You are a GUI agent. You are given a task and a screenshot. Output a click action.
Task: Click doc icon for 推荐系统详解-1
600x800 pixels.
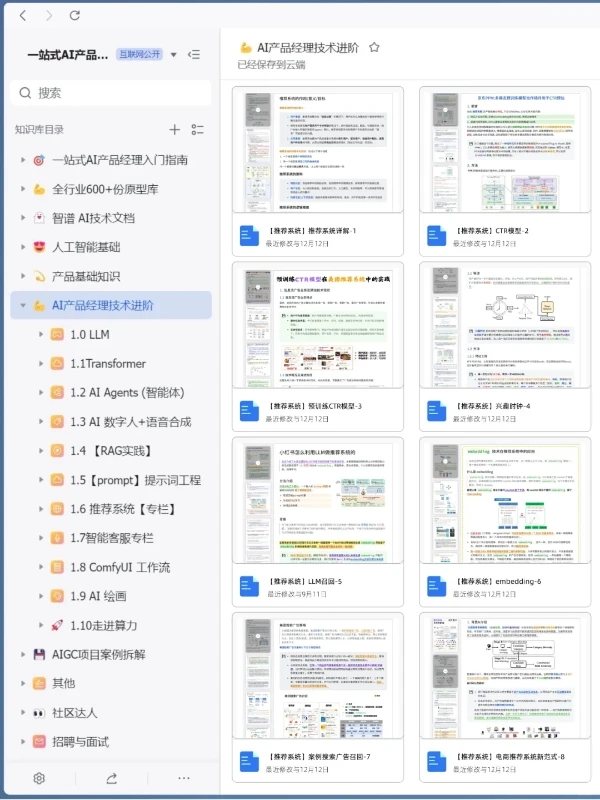[x=249, y=236]
